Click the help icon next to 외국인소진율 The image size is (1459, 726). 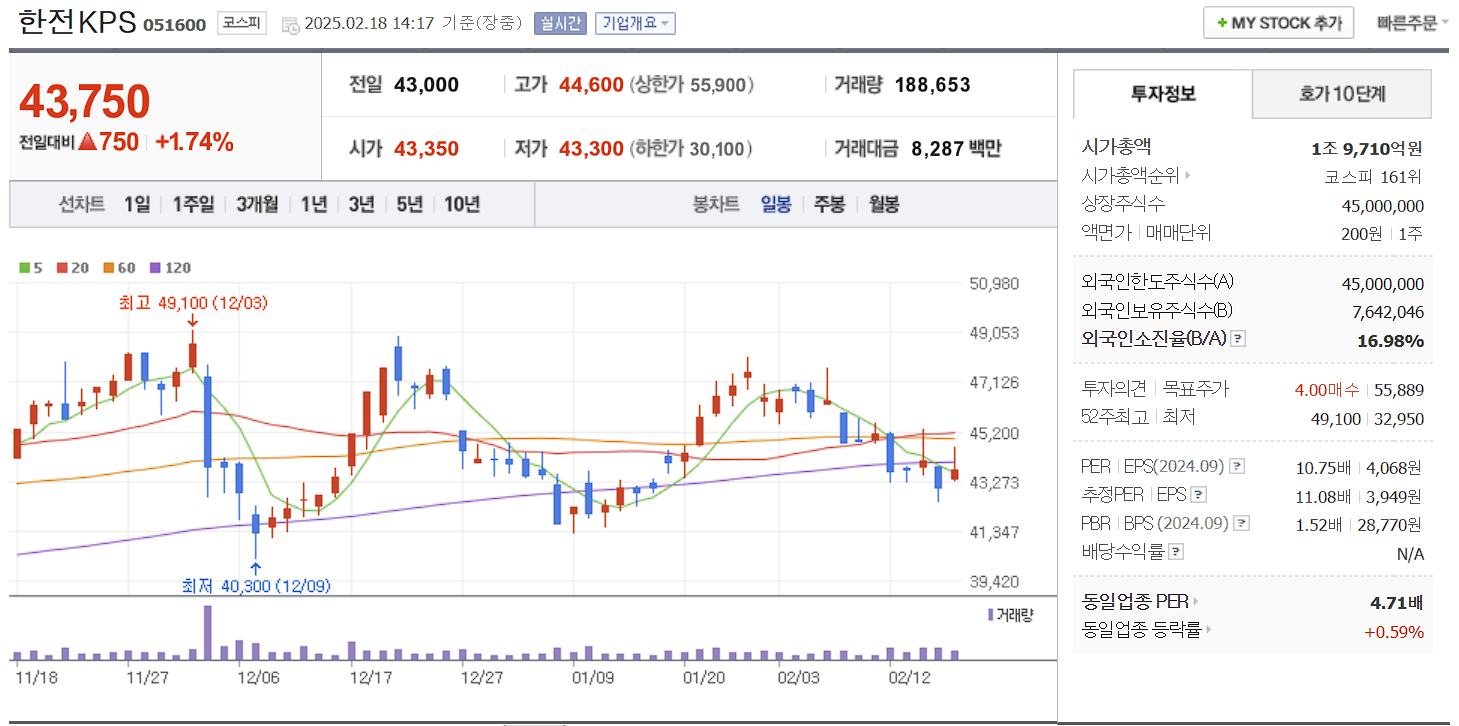[1238, 337]
